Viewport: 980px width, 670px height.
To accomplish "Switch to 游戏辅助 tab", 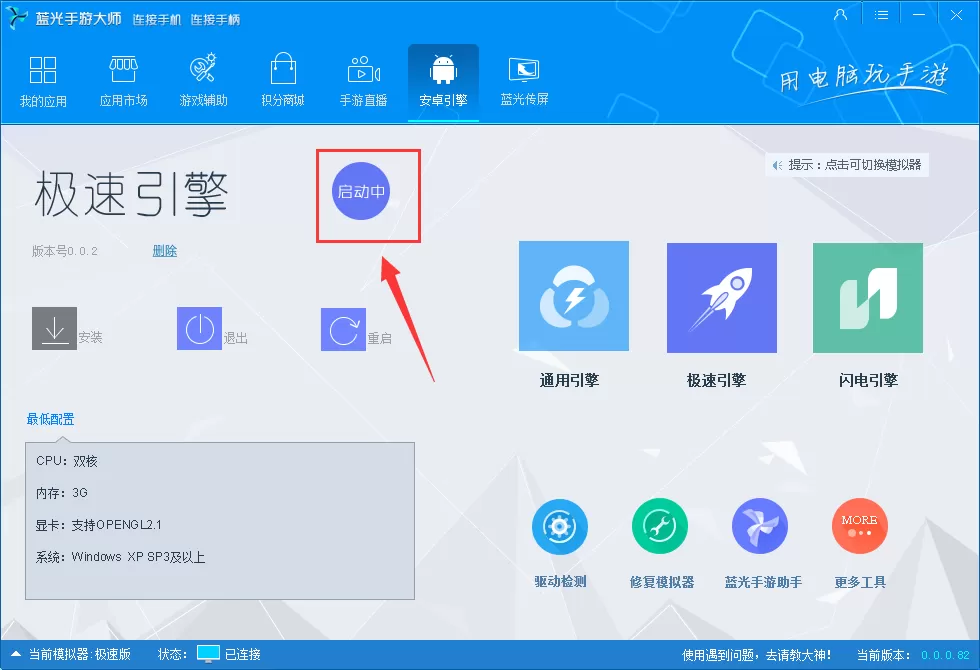I will point(203,81).
